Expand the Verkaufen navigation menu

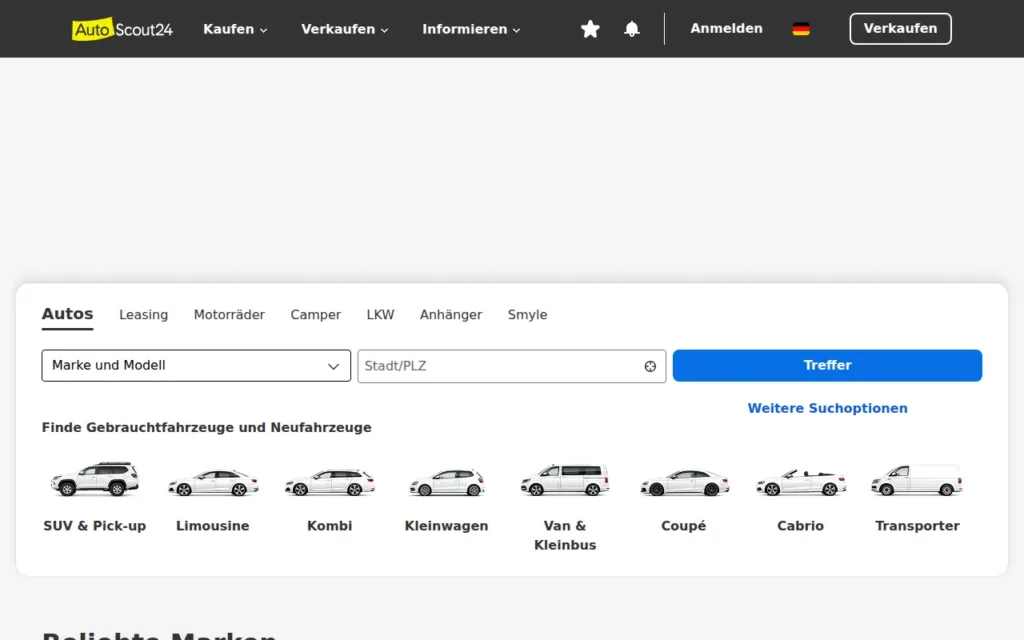point(344,29)
